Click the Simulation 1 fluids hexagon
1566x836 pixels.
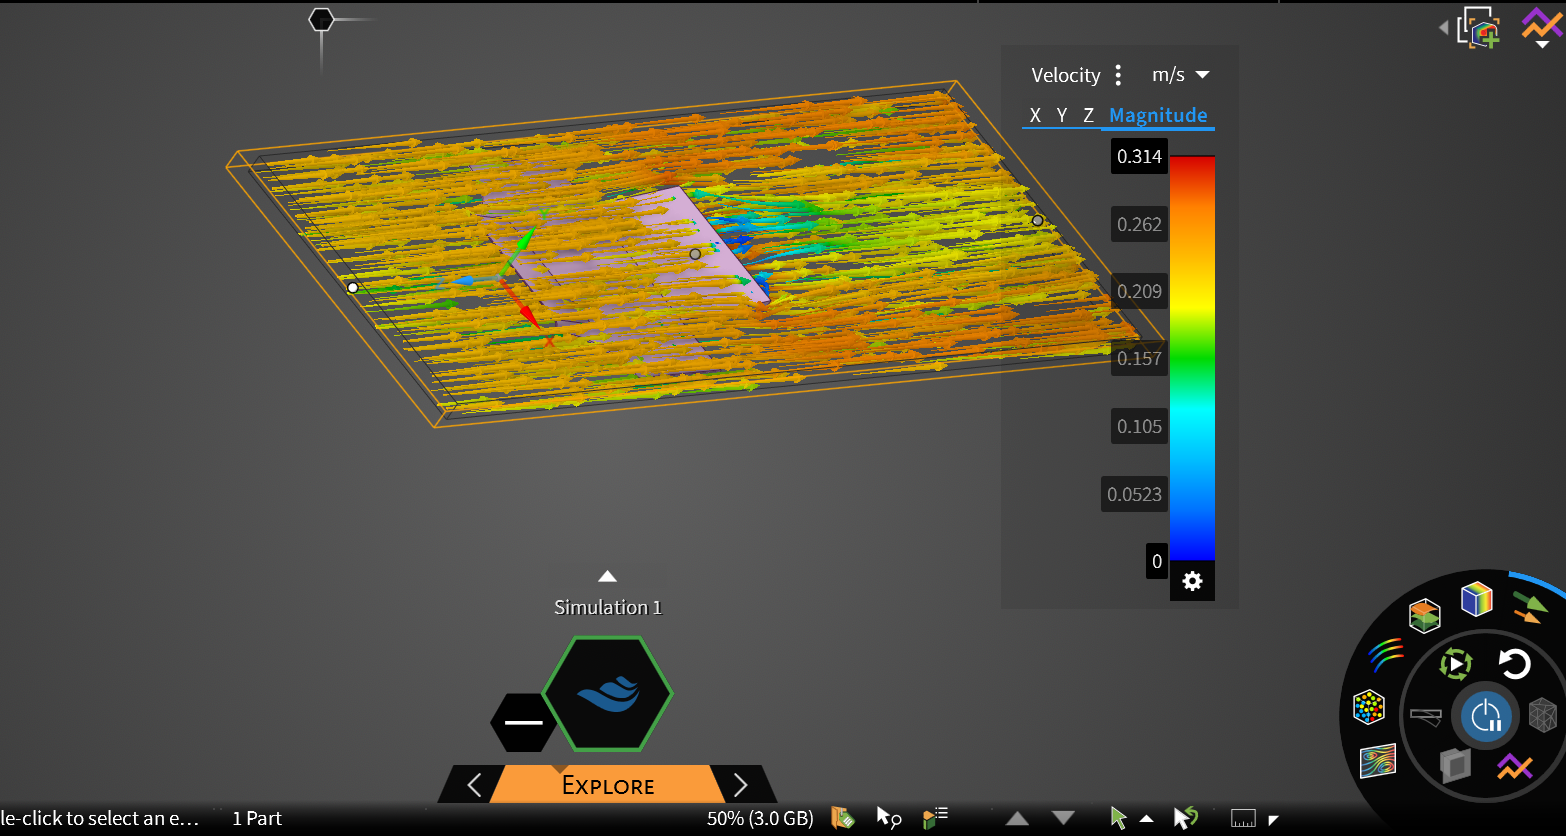click(608, 693)
